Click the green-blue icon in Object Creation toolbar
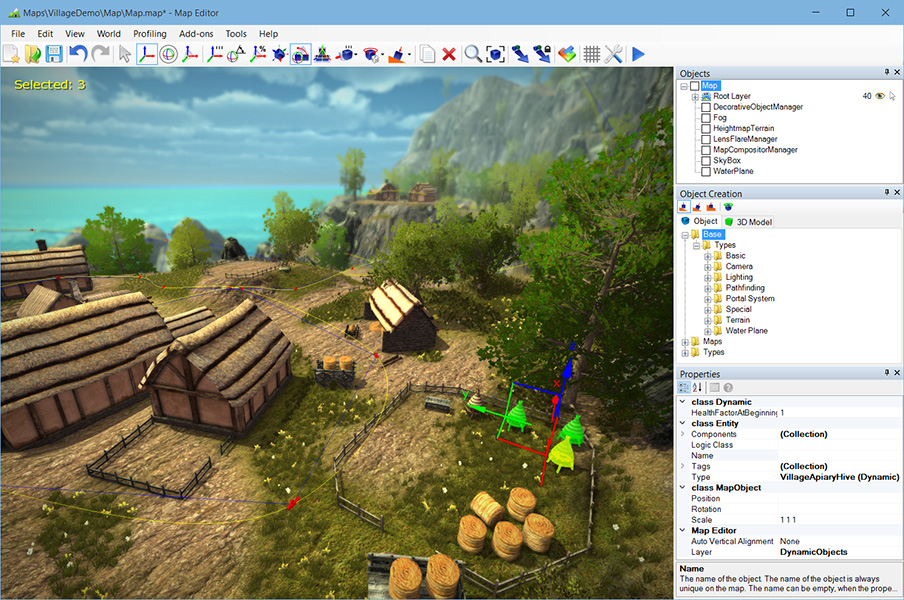904x600 pixels. (x=728, y=207)
